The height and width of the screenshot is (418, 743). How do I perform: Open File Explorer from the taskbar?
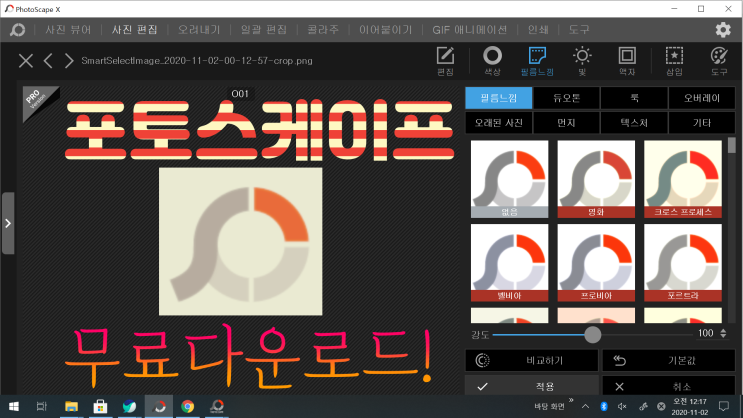[x=71, y=406]
